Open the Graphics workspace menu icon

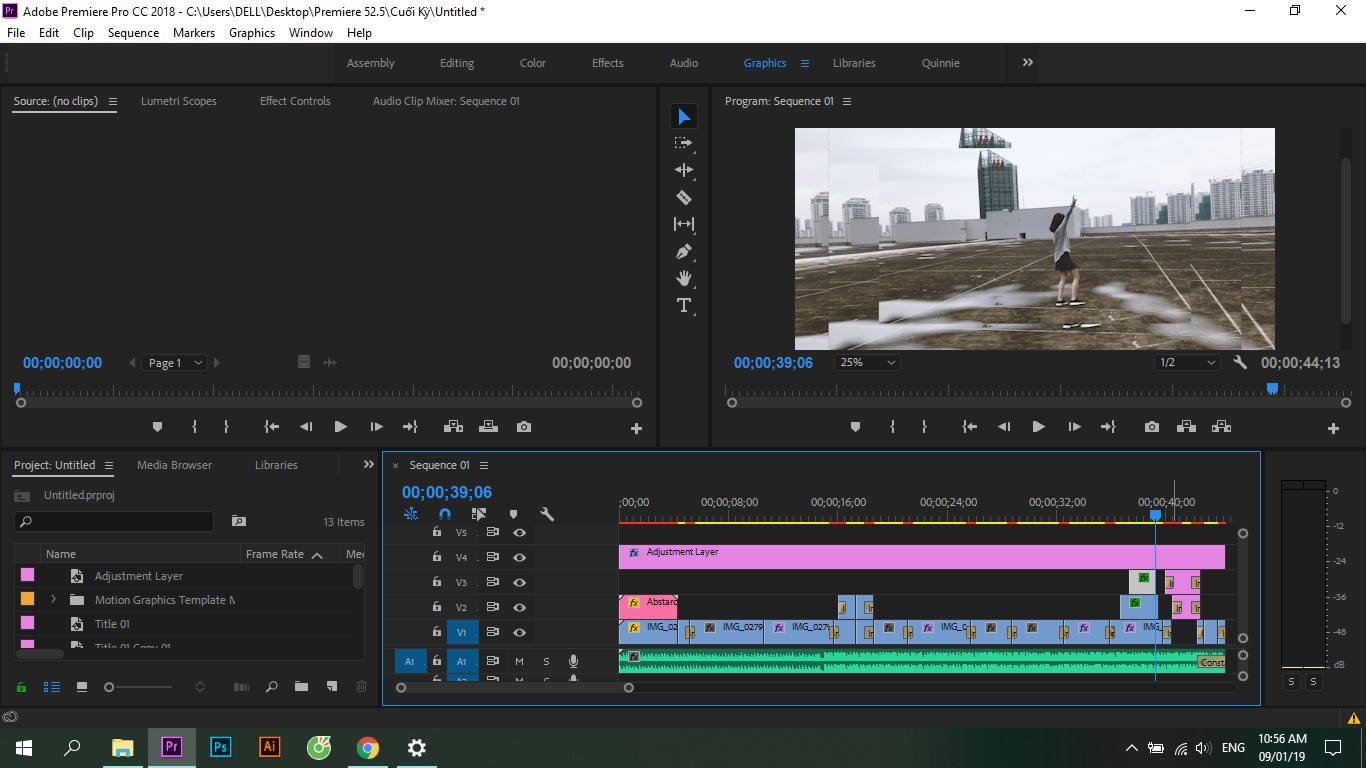tap(804, 63)
